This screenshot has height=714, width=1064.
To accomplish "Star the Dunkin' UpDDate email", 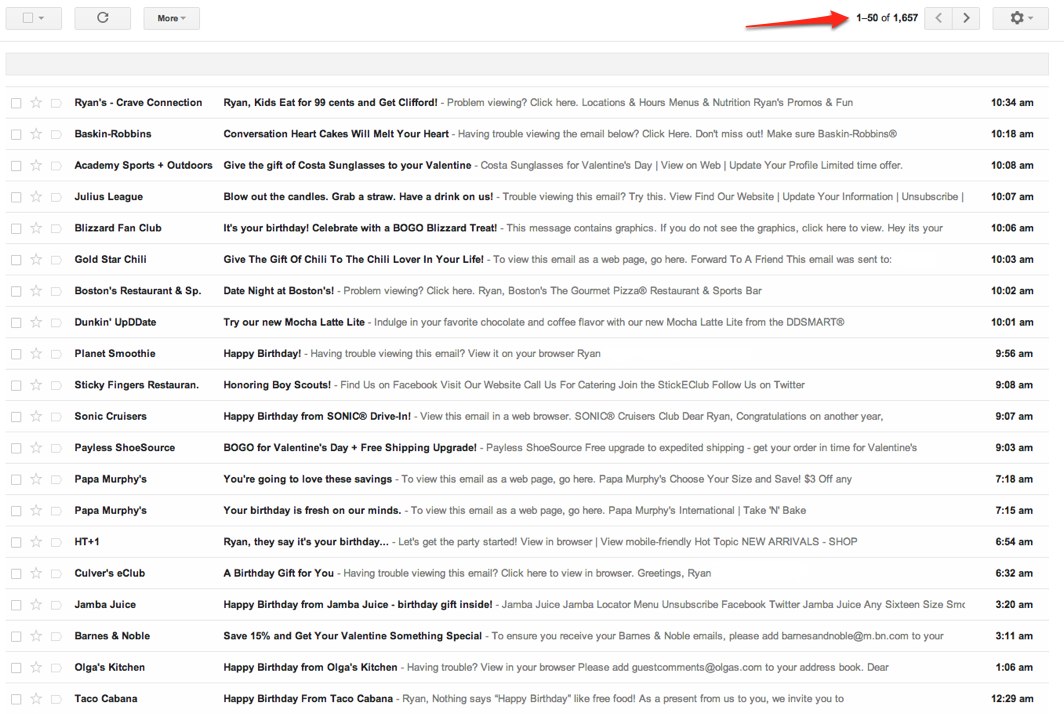I will click(37, 322).
